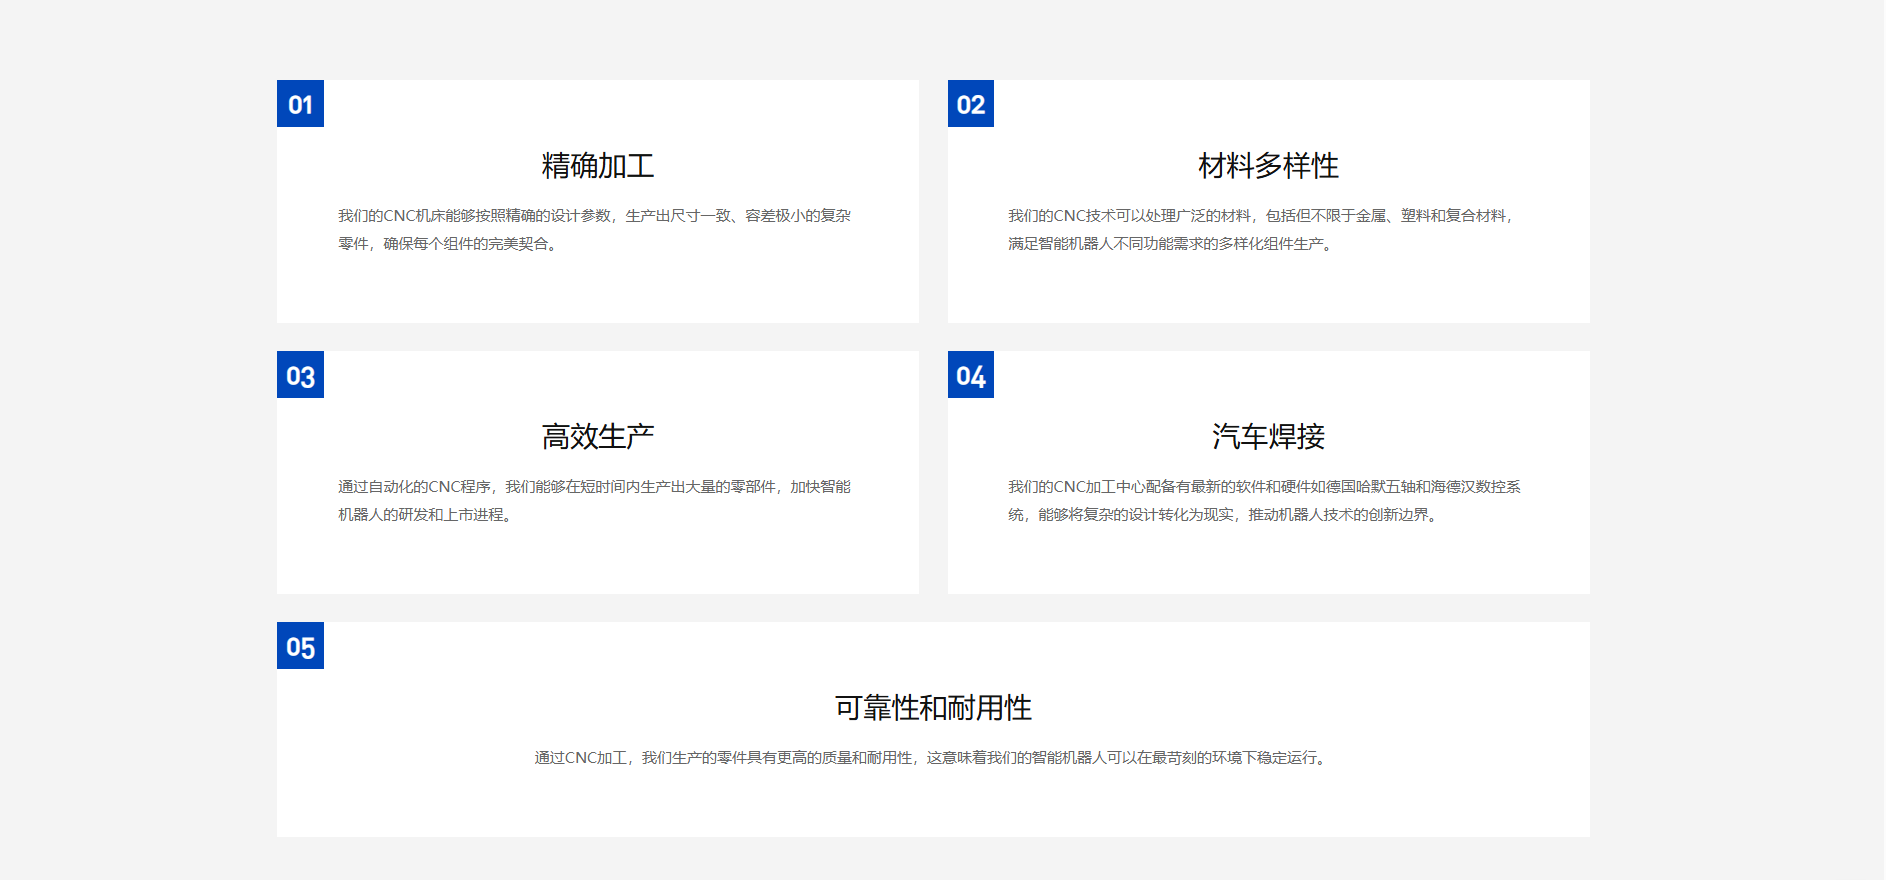Click the 汽车焊接 description text
The height and width of the screenshot is (880, 1886).
pyautogui.click(x=1264, y=501)
